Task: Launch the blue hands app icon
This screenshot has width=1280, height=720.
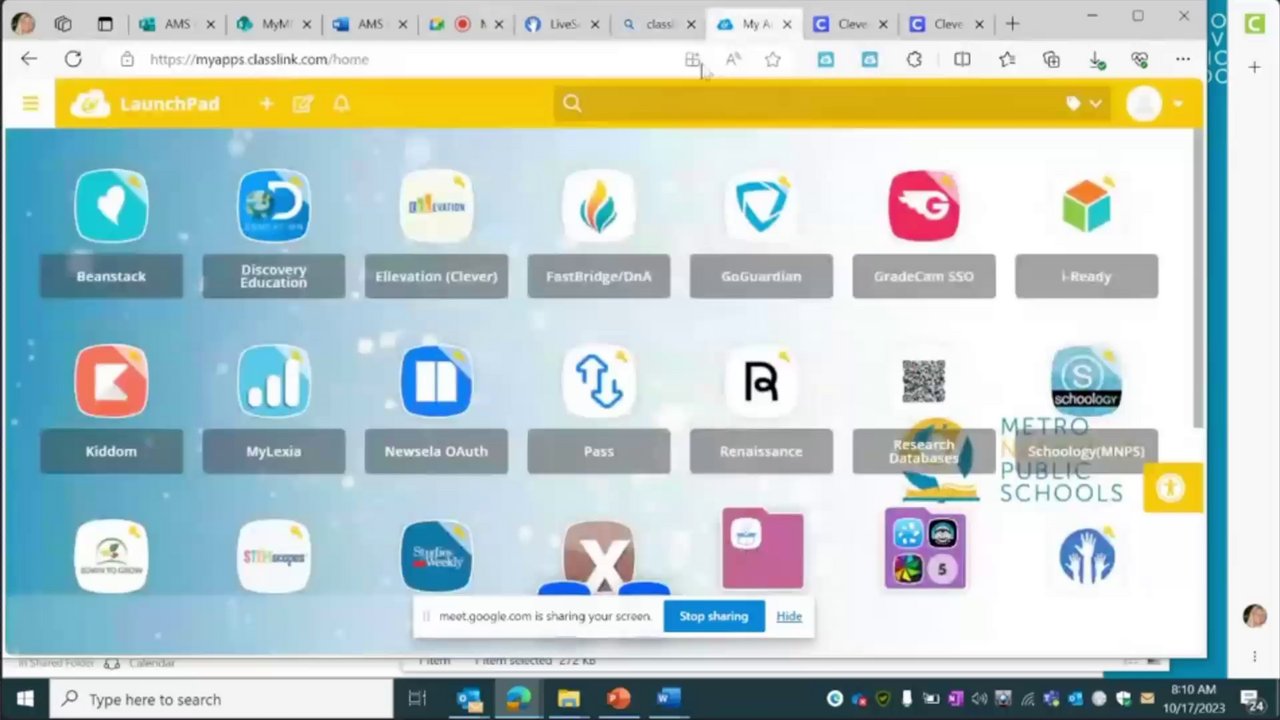Action: [x=1086, y=556]
